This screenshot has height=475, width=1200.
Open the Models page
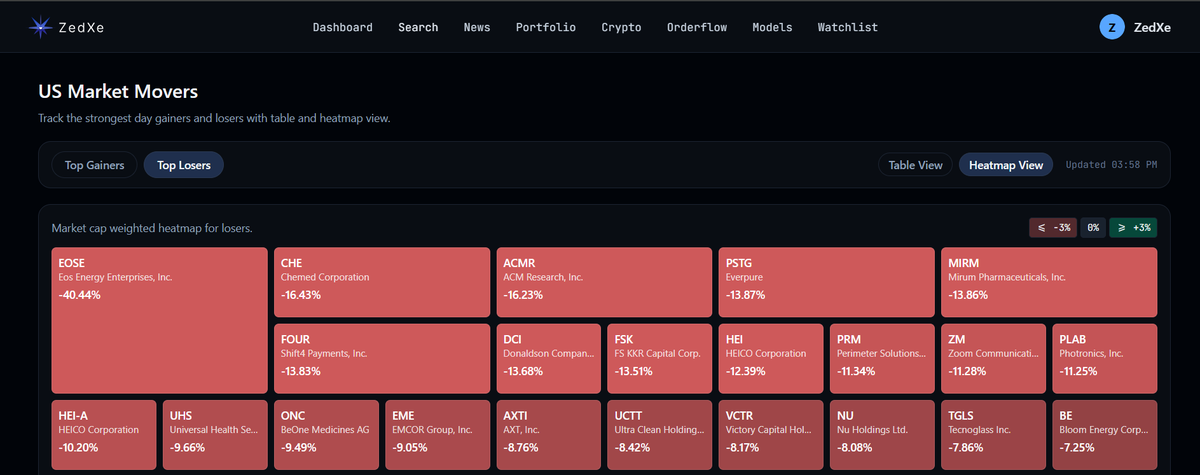(x=772, y=28)
